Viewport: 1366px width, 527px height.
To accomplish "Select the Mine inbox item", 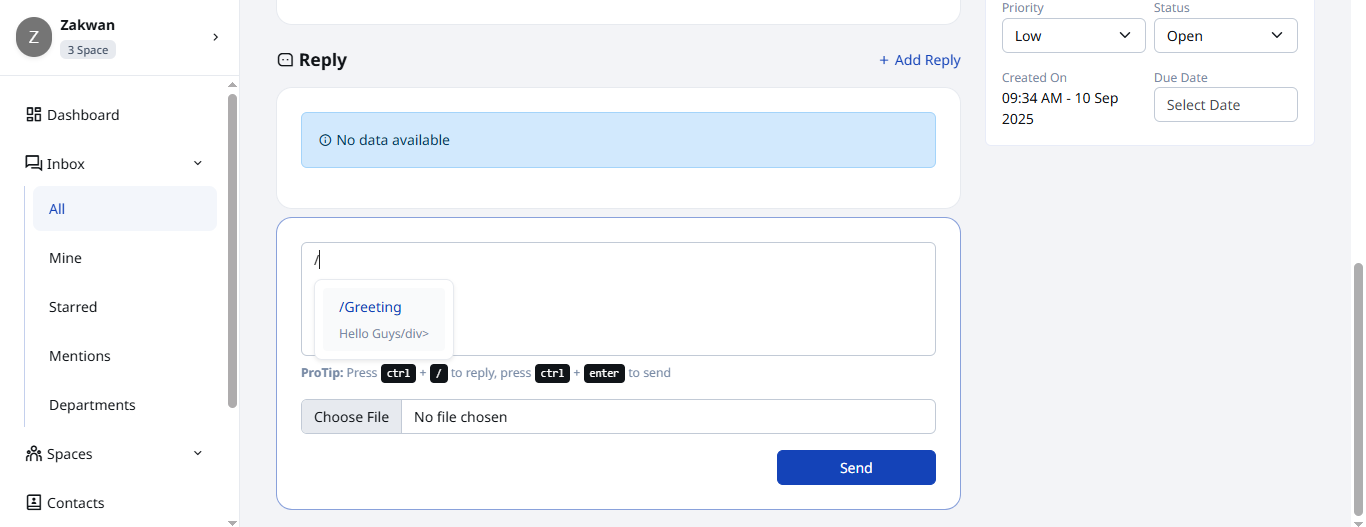I will click(66, 258).
